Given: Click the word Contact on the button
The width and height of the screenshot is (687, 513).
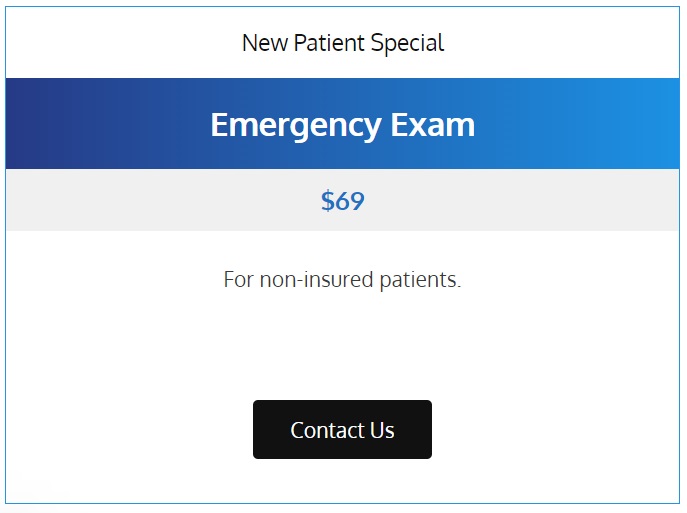Looking at the screenshot, I should tap(327, 430).
